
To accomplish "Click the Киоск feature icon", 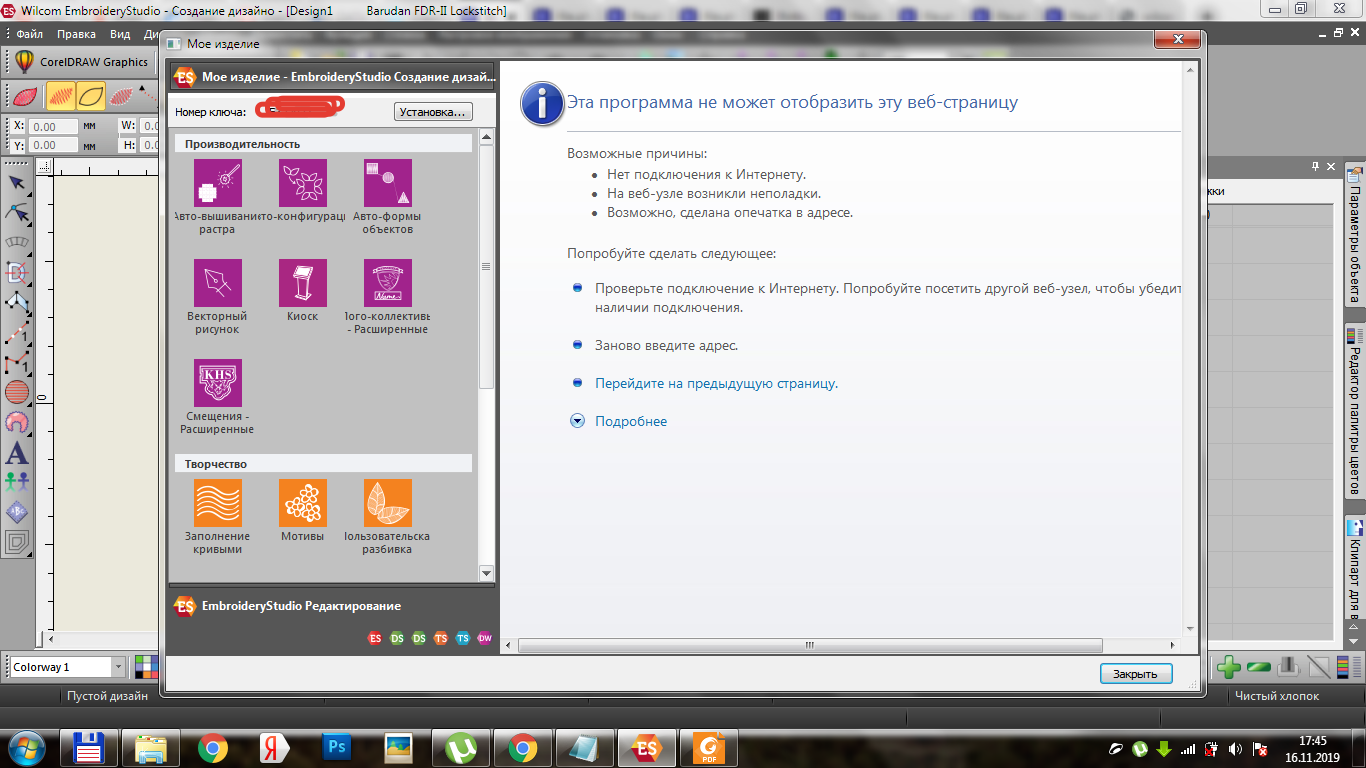I will 302,283.
